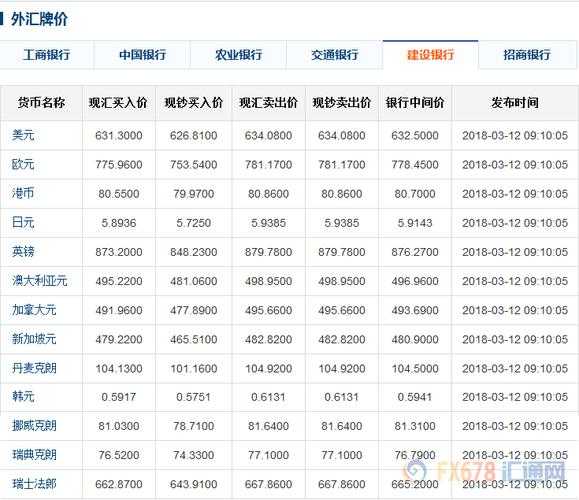Select the 英镑 现汇买入价 value 873.2000

coord(119,252)
